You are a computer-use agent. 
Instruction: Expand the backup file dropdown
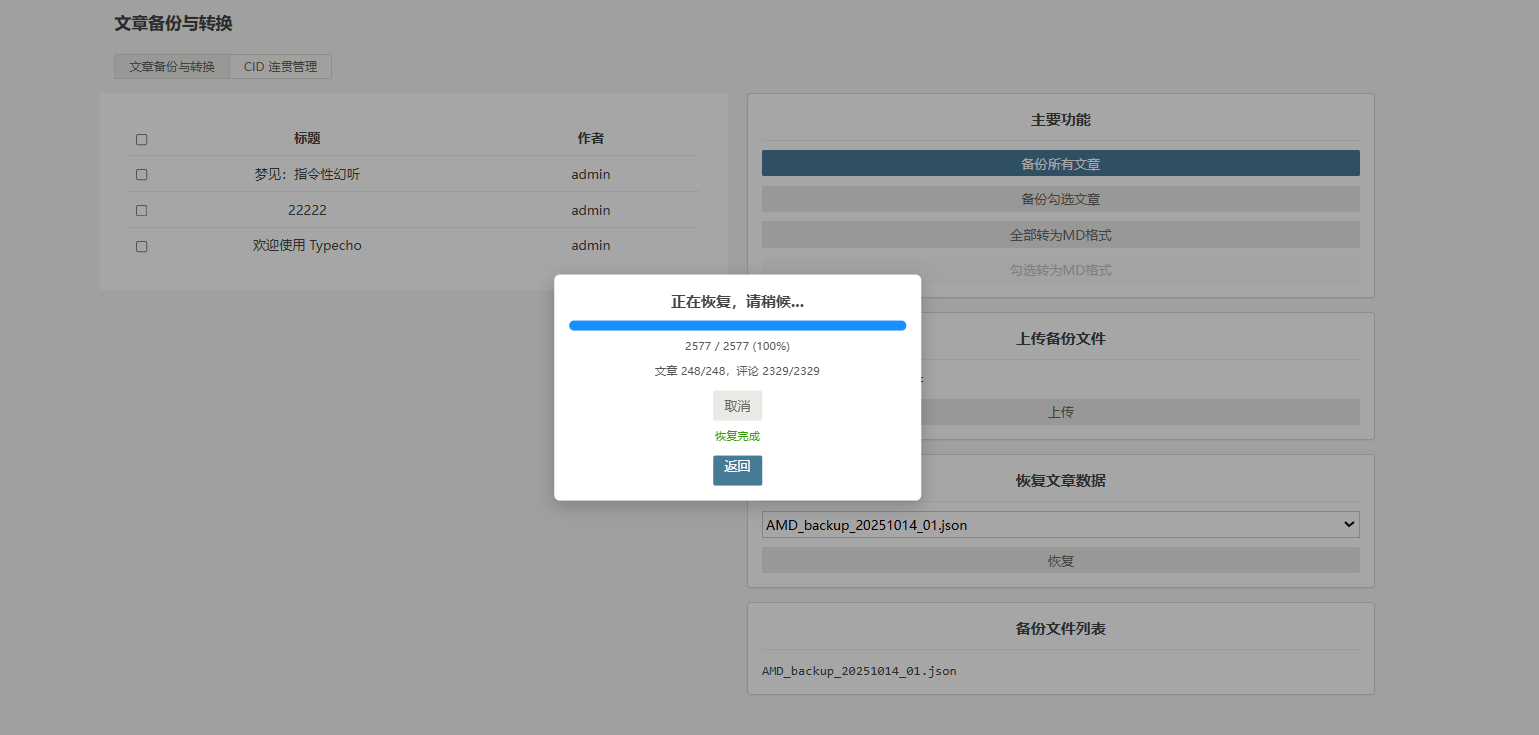click(x=1060, y=525)
